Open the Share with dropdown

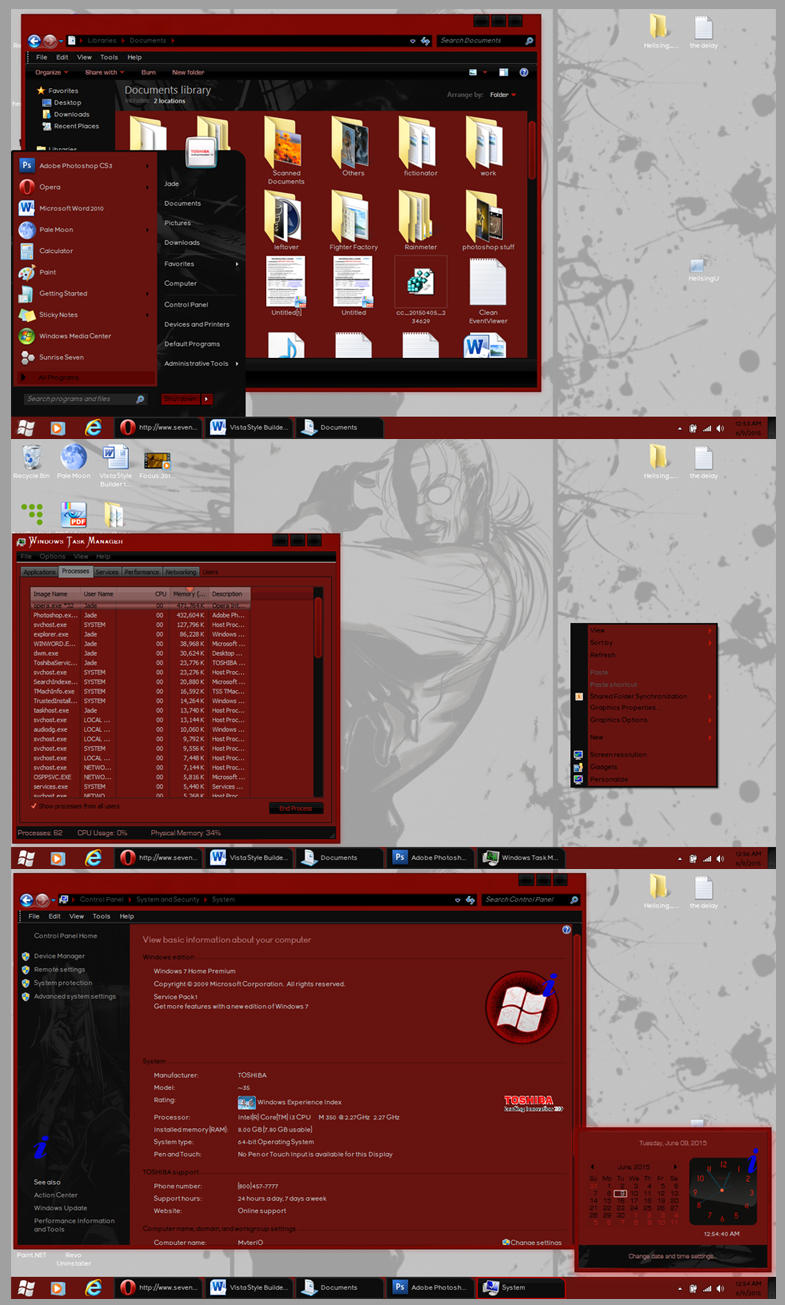104,72
